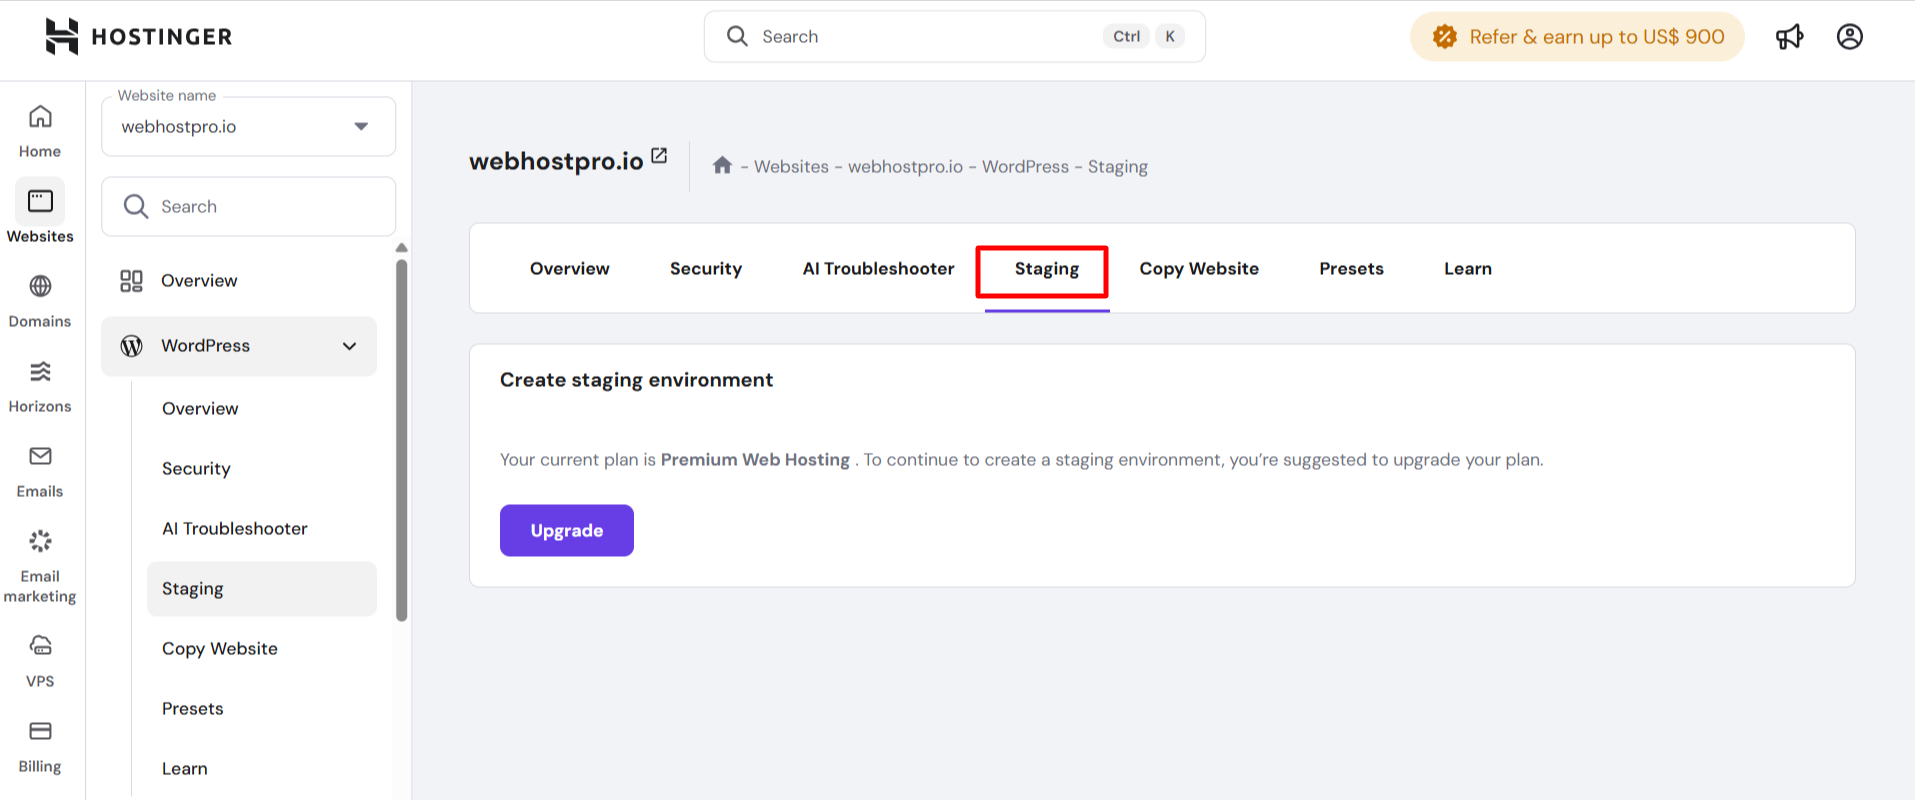
Task: Click the sidebar Overview grid icon
Action: tap(131, 281)
